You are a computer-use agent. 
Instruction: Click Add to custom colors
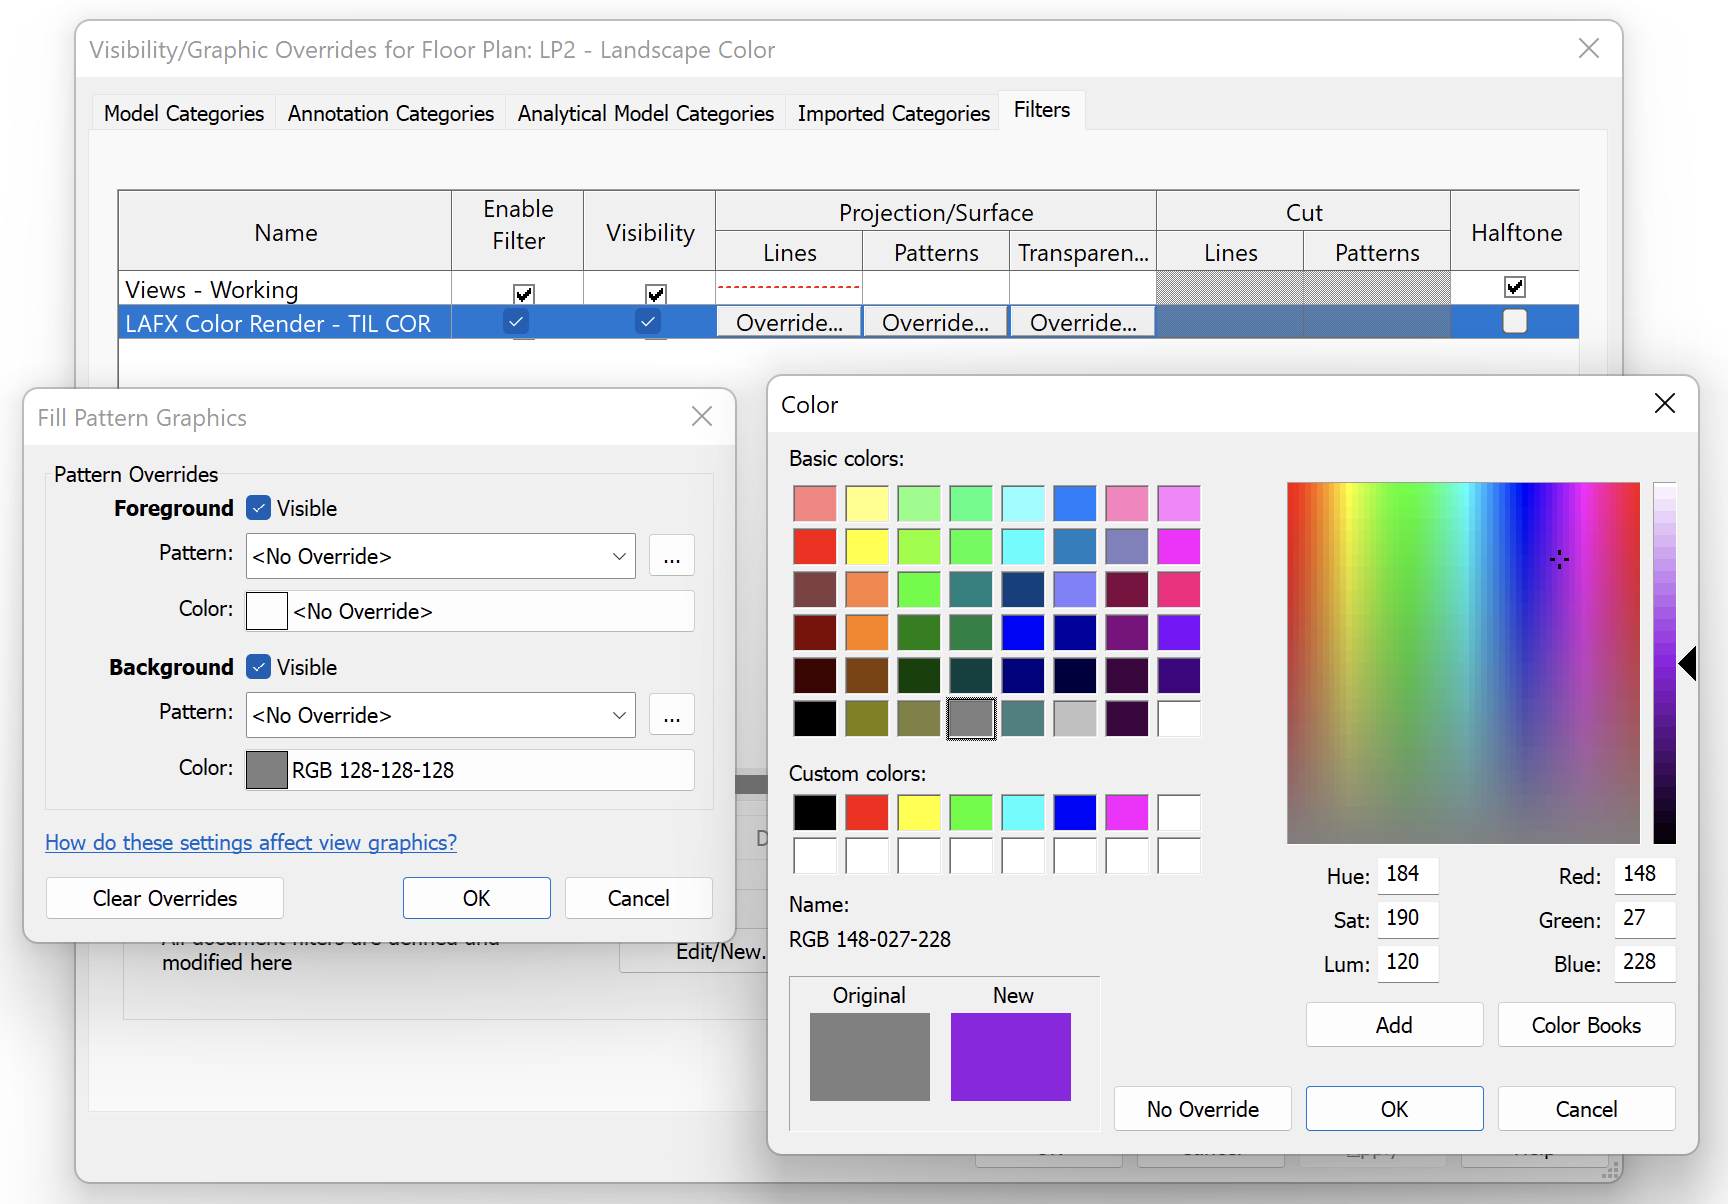(x=1394, y=1025)
